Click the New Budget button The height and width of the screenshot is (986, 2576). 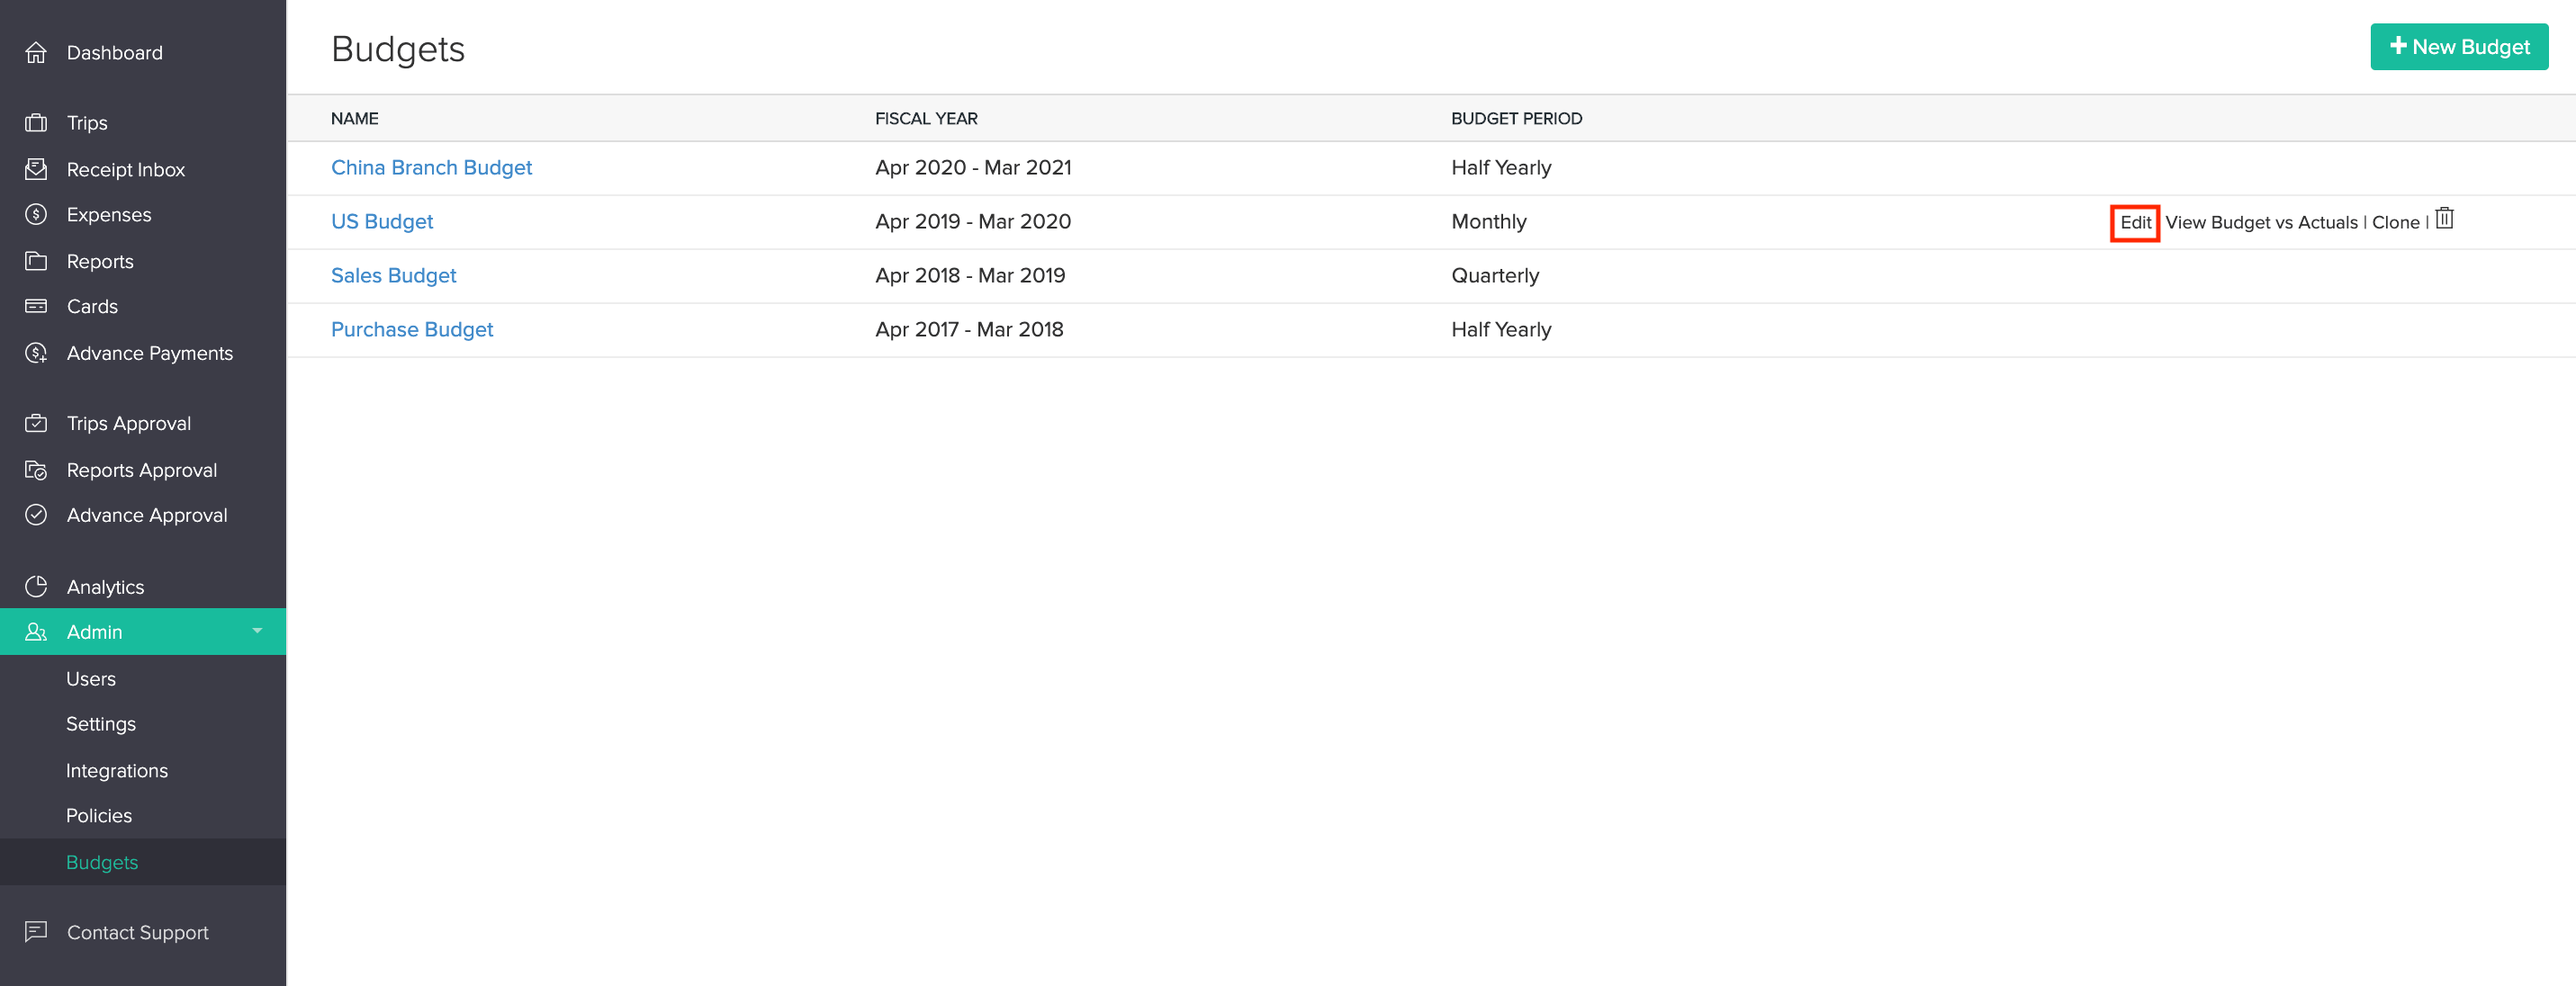(x=2458, y=47)
